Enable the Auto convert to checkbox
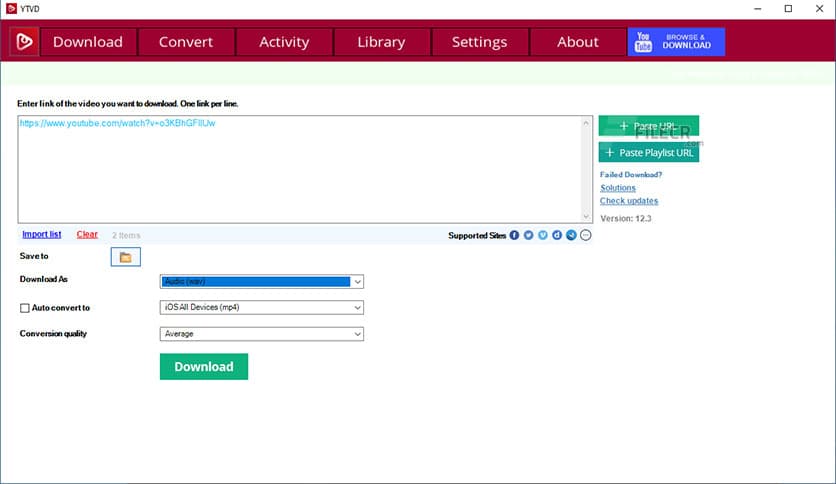The image size is (836, 484). [x=25, y=308]
